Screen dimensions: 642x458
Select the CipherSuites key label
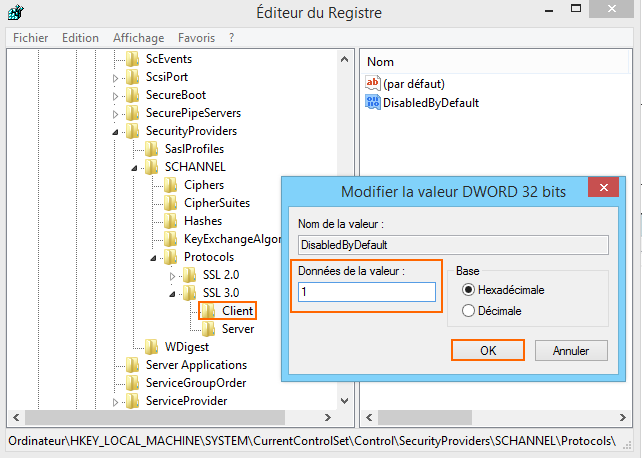(217, 203)
